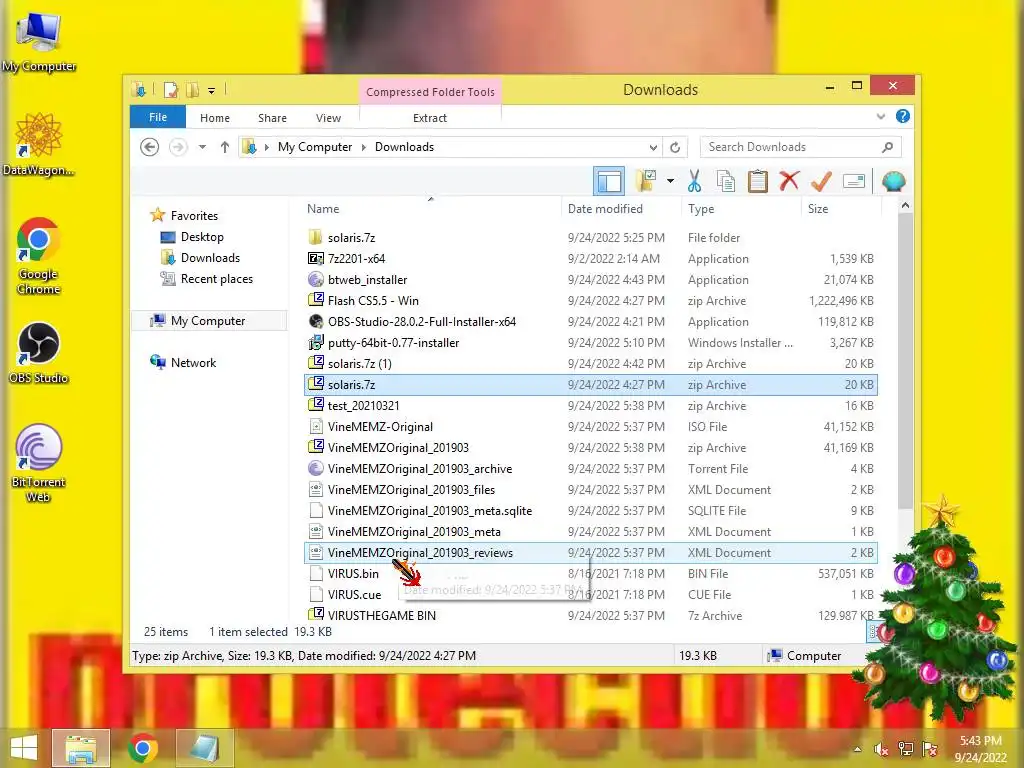This screenshot has width=1024, height=768.
Task: Toggle the preview pane layout icon
Action: click(x=609, y=182)
